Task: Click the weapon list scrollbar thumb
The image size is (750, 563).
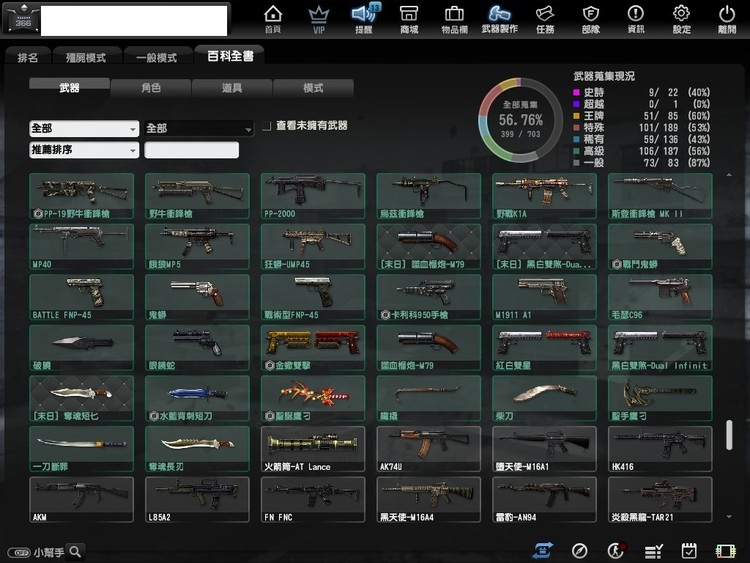Action: click(729, 435)
